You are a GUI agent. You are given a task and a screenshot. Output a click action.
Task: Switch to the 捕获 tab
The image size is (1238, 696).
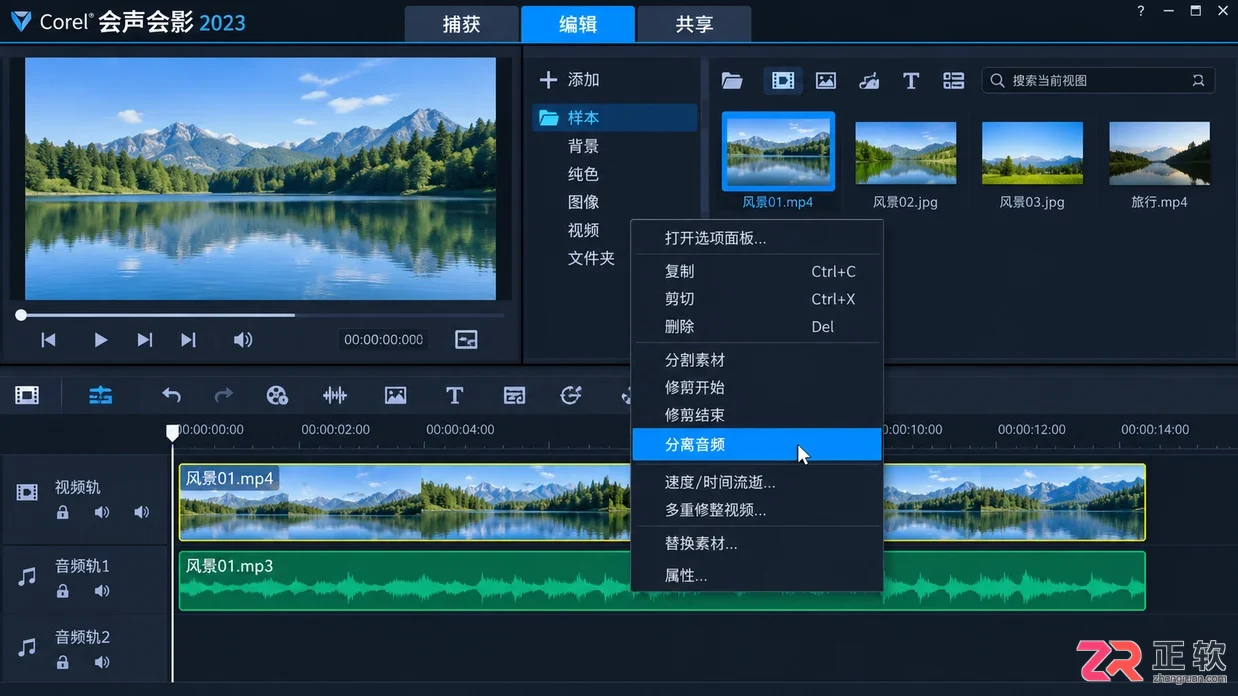[x=462, y=24]
